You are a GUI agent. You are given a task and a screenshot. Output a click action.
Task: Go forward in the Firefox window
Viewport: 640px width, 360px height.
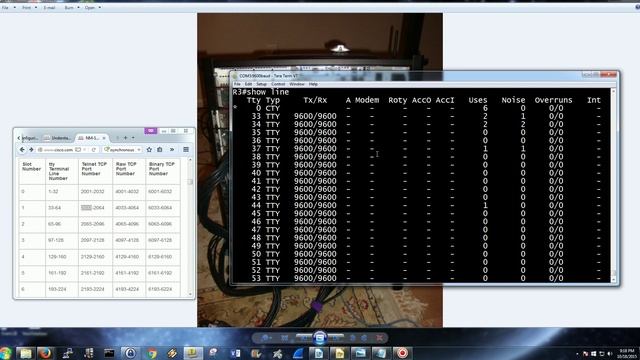[x=31, y=150]
